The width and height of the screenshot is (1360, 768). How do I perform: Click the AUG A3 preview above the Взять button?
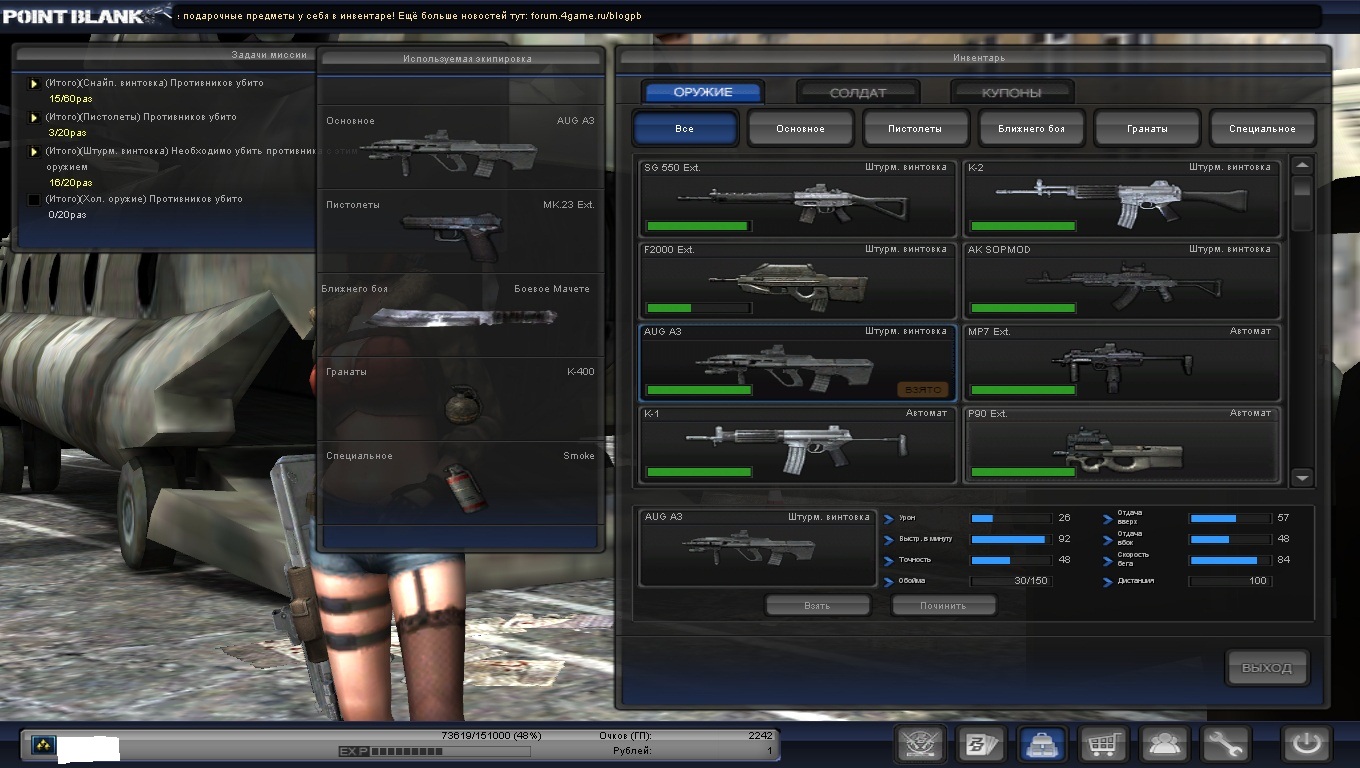pos(757,547)
